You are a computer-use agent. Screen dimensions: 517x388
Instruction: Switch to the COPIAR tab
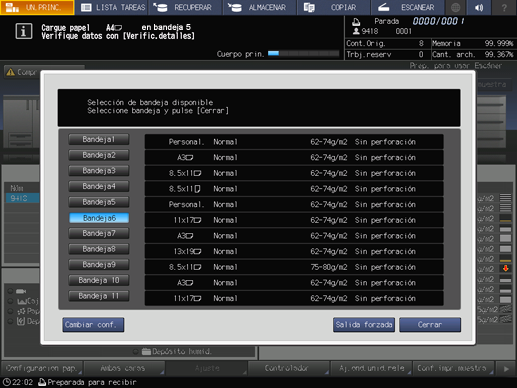click(334, 7)
